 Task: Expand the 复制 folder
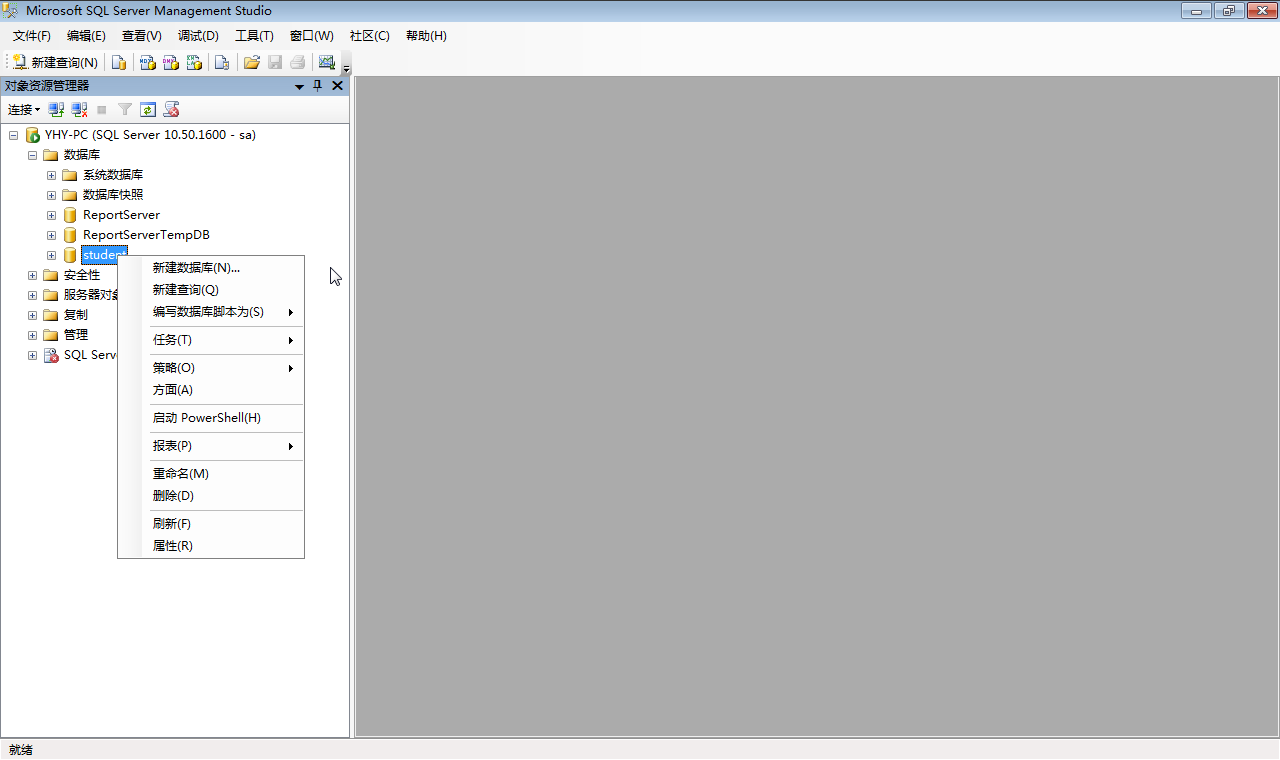(x=32, y=315)
